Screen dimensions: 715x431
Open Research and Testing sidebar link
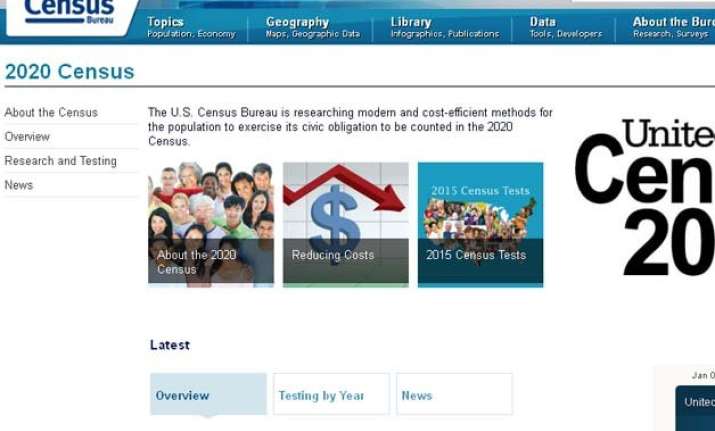(x=61, y=161)
